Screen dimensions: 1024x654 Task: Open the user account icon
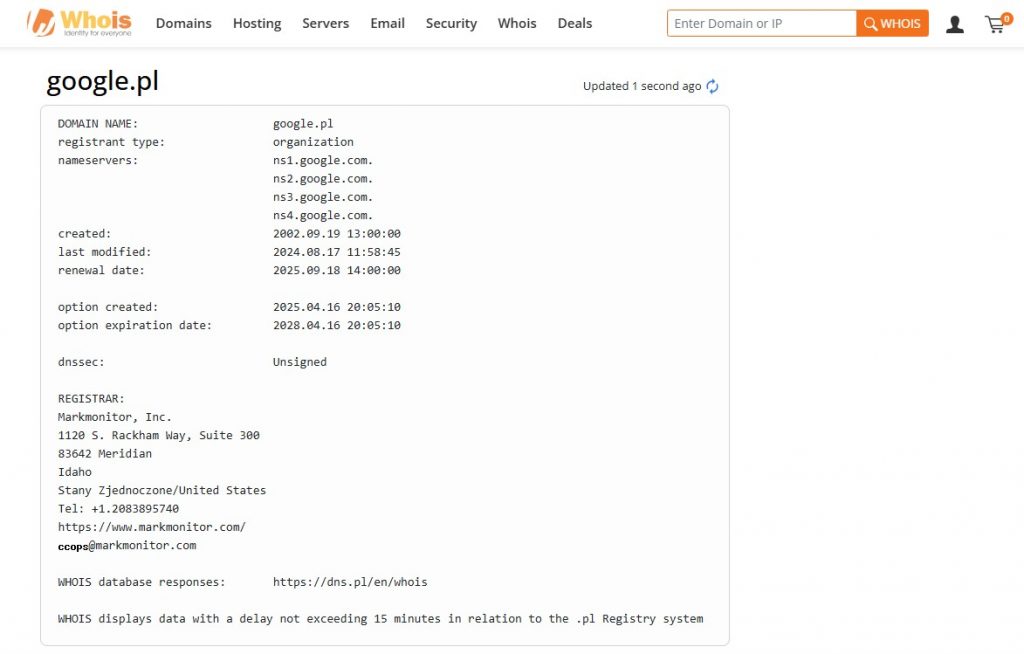pos(955,24)
